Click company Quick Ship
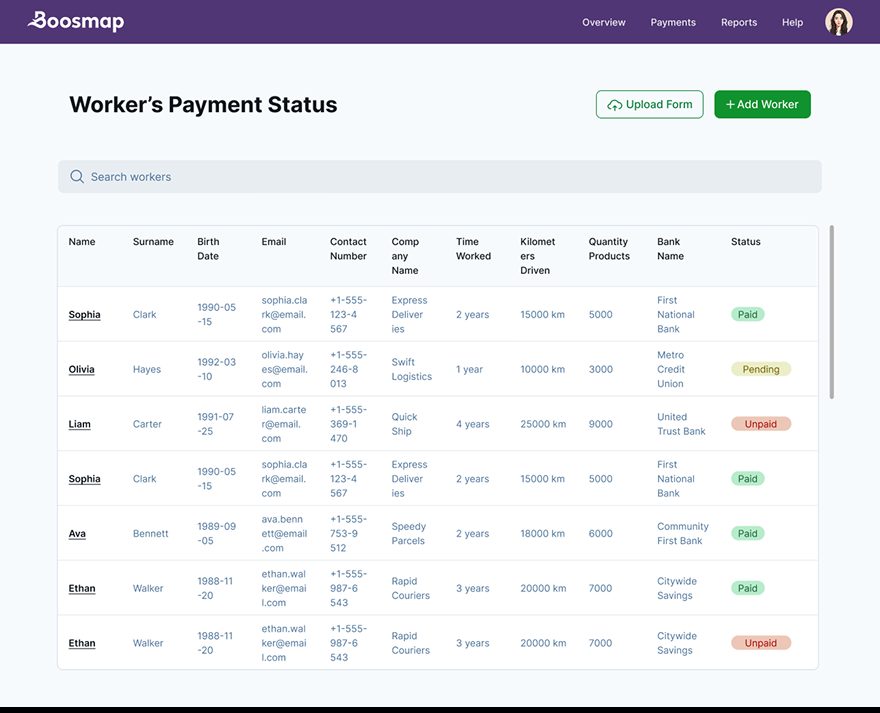 coord(404,424)
